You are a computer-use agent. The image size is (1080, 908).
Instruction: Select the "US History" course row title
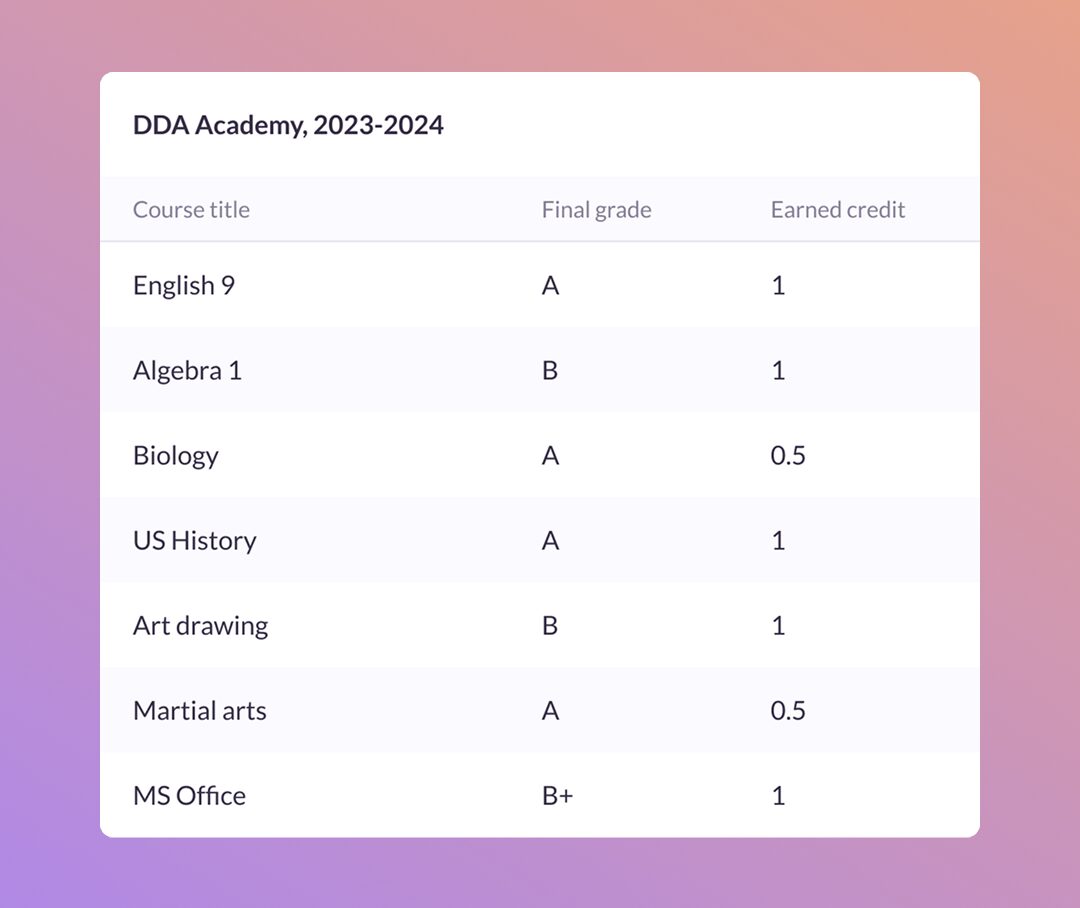[195, 541]
